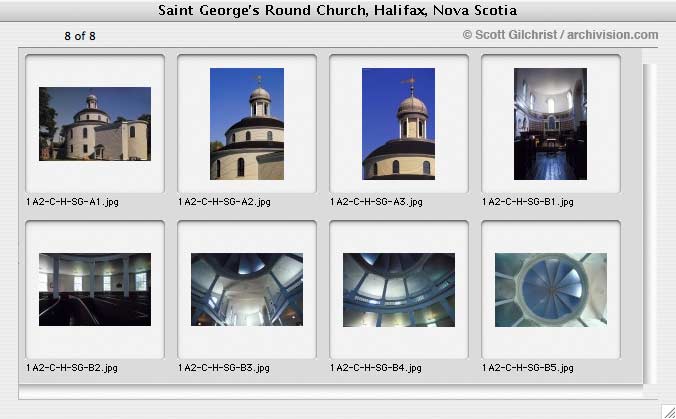Image resolution: width=676 pixels, height=419 pixels.
Task: Click the filename label 1A2-C-H-SG-A3.jpg
Action: tap(376, 202)
